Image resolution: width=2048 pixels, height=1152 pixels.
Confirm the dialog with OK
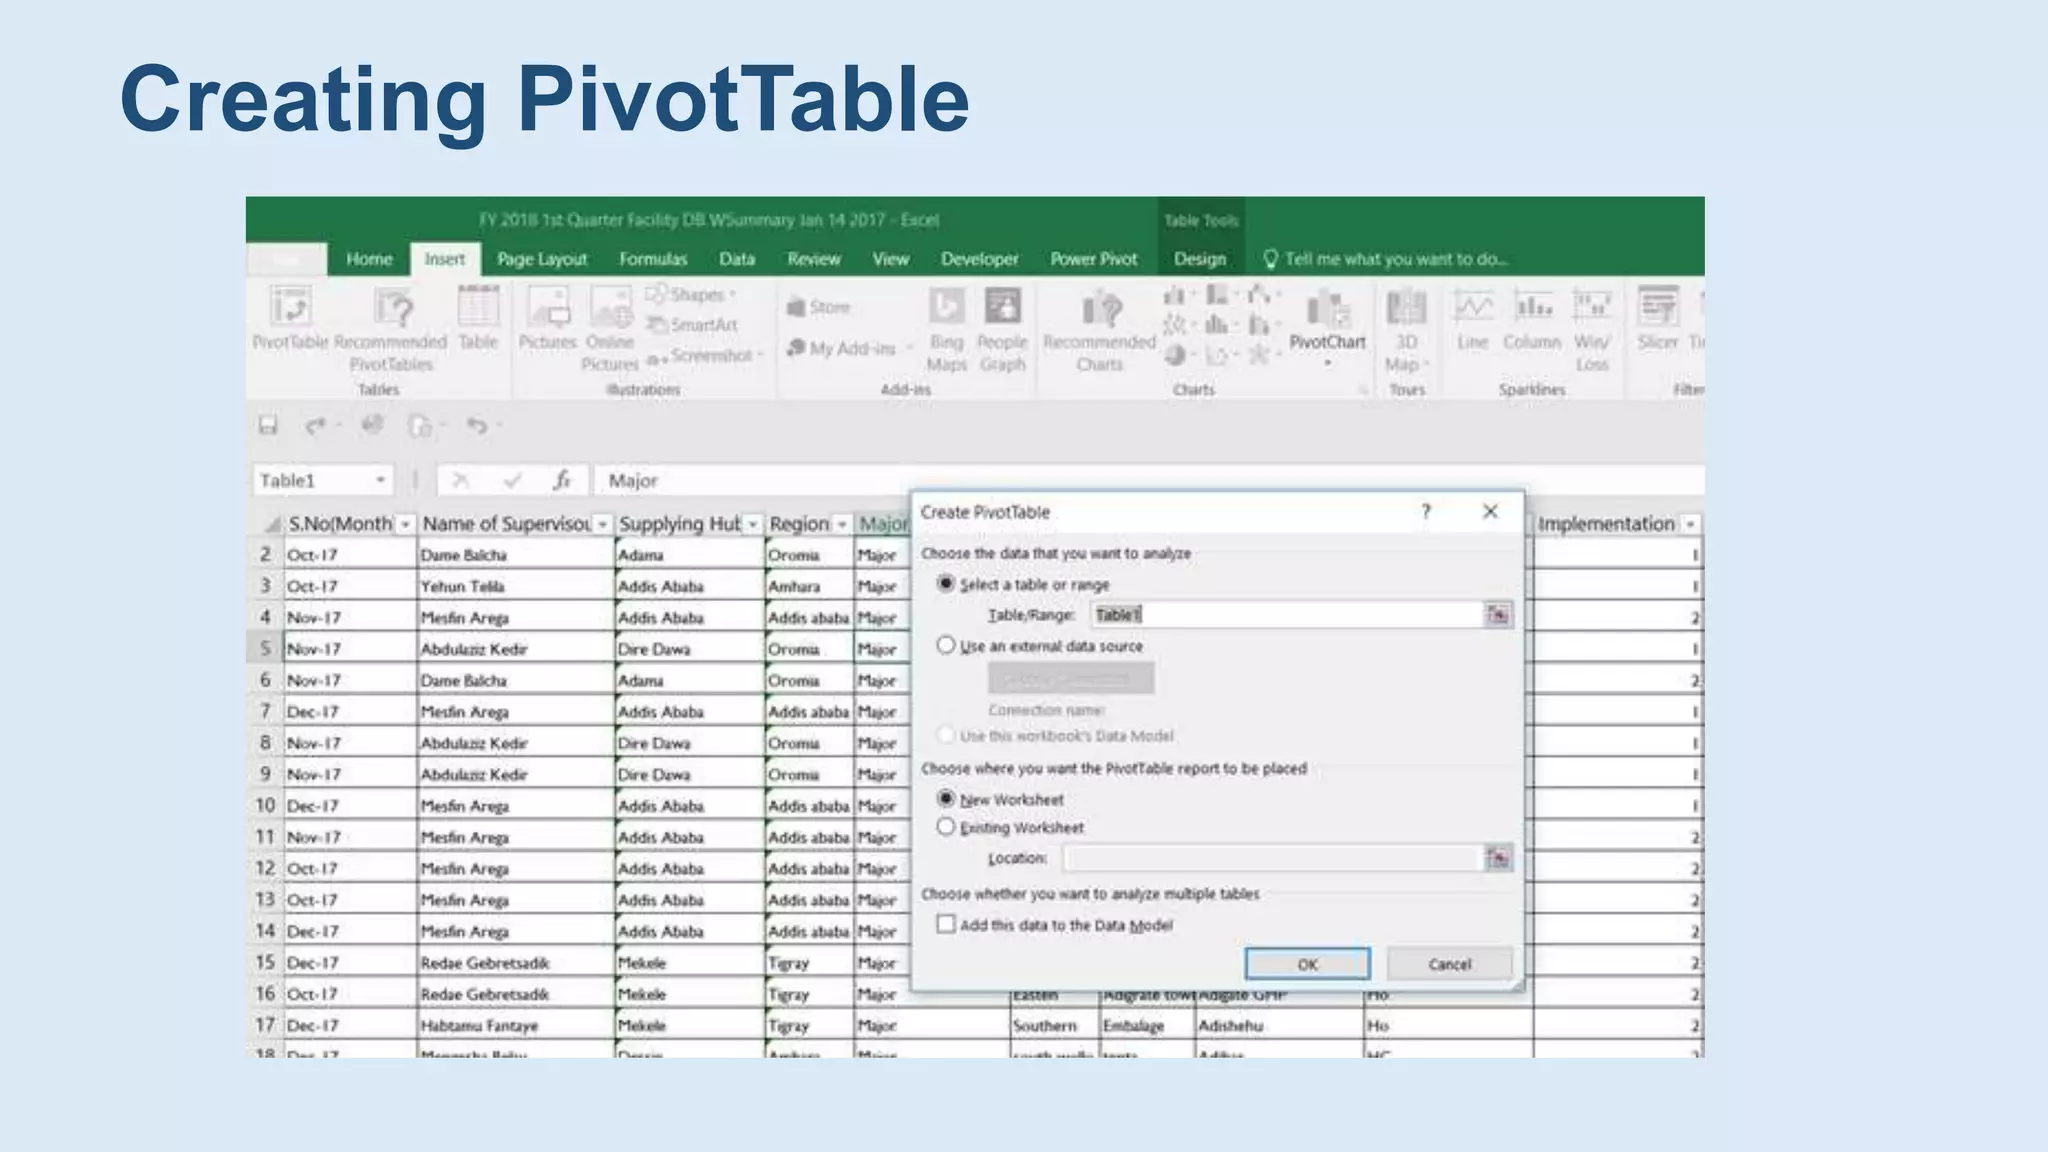pos(1307,964)
